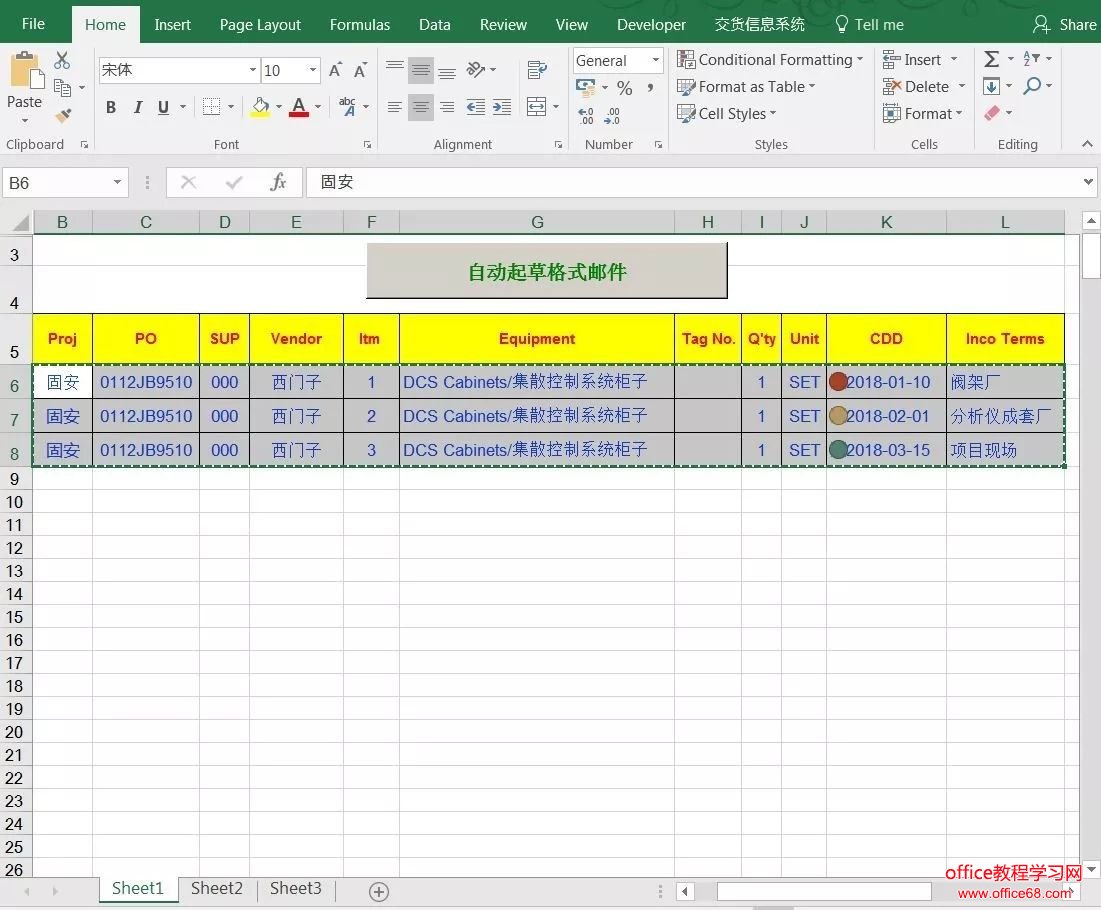Open the Page Layout ribbon tab
The image size is (1101, 910).
coord(260,24)
